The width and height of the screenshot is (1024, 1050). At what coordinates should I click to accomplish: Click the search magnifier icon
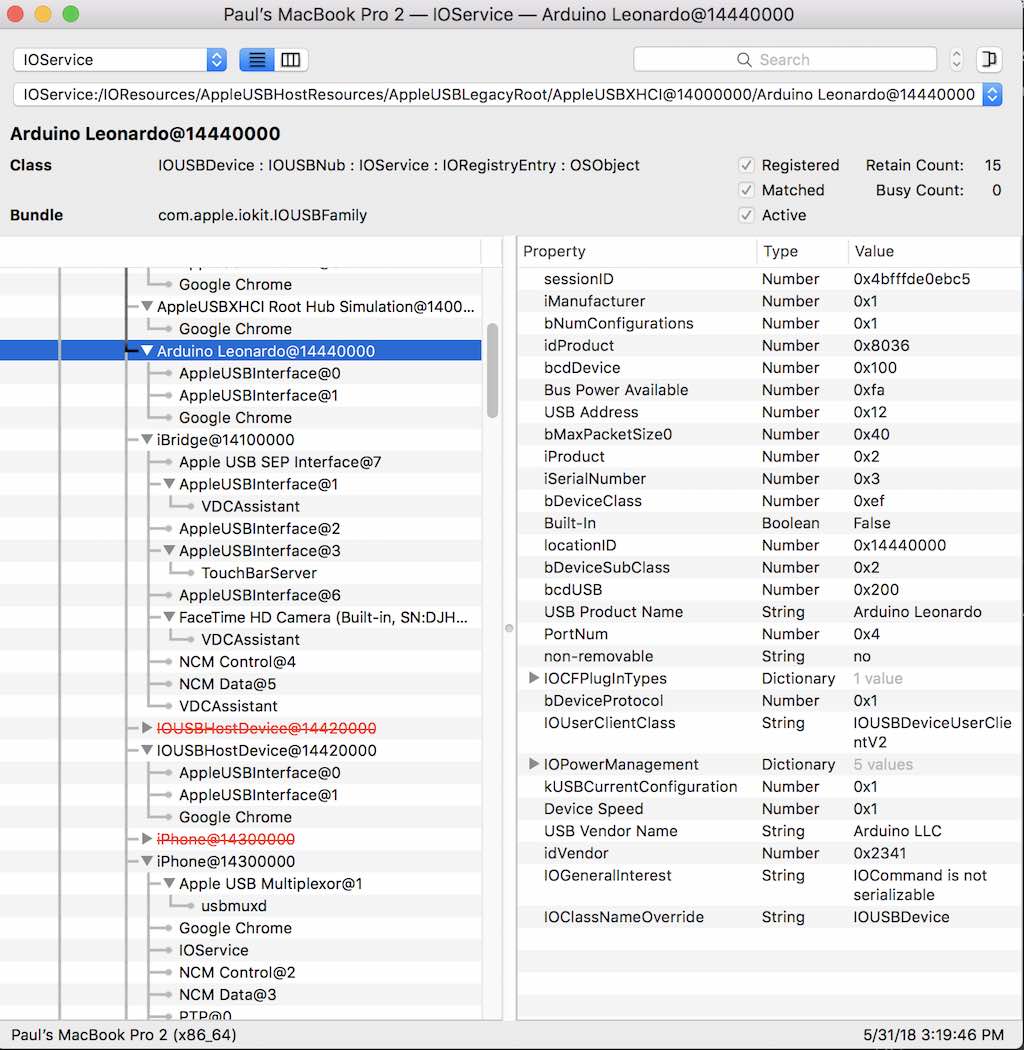pos(743,60)
